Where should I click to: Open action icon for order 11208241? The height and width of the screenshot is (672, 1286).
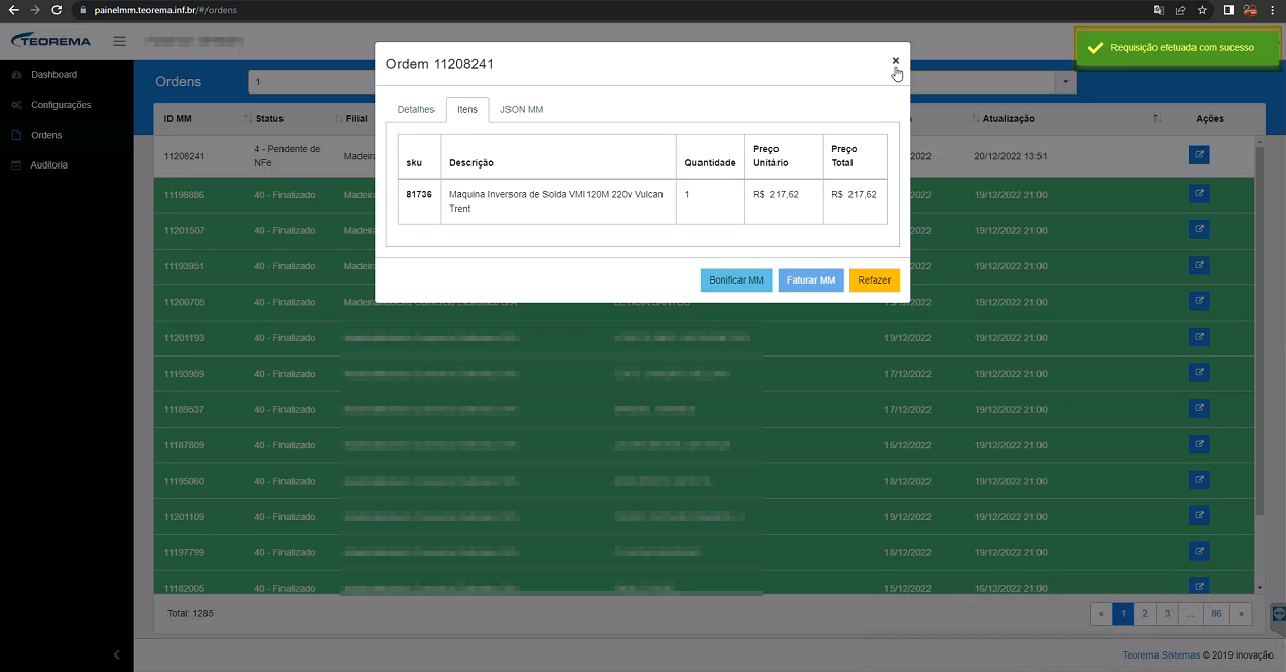1199,155
